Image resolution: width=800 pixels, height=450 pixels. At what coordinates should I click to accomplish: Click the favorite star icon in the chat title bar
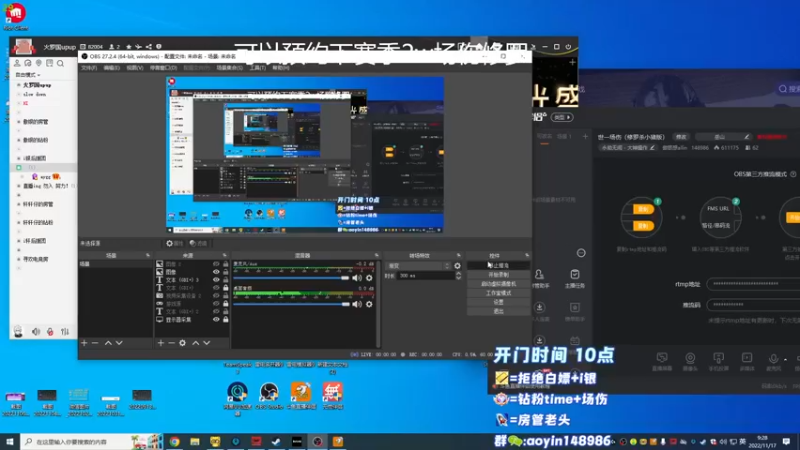pos(129,47)
